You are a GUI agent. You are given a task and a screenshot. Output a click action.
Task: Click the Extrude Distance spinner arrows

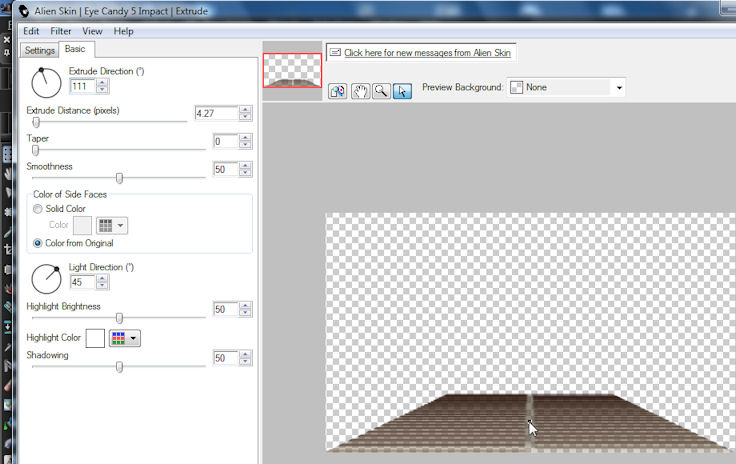(245, 114)
